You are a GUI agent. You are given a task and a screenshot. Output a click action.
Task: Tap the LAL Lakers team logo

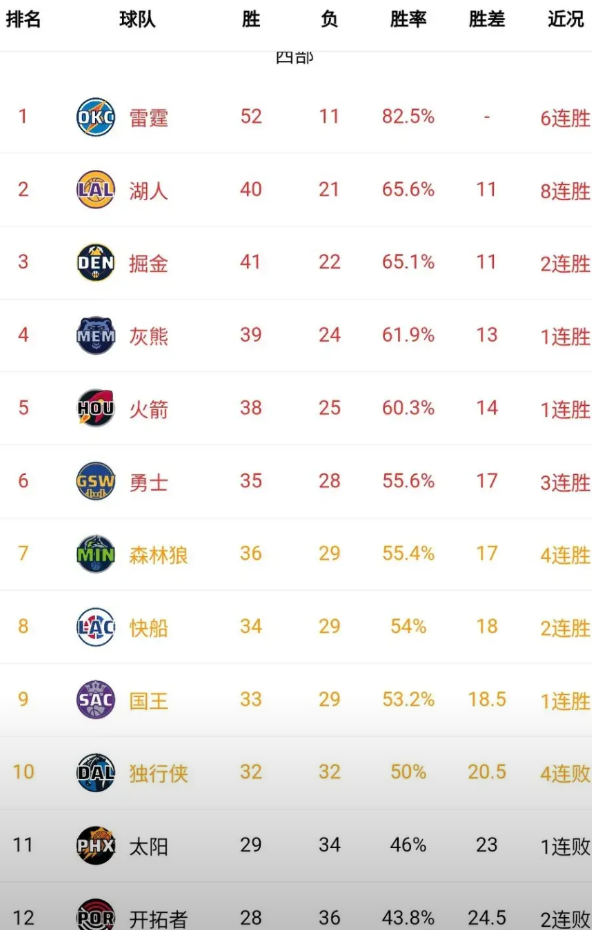[x=96, y=190]
